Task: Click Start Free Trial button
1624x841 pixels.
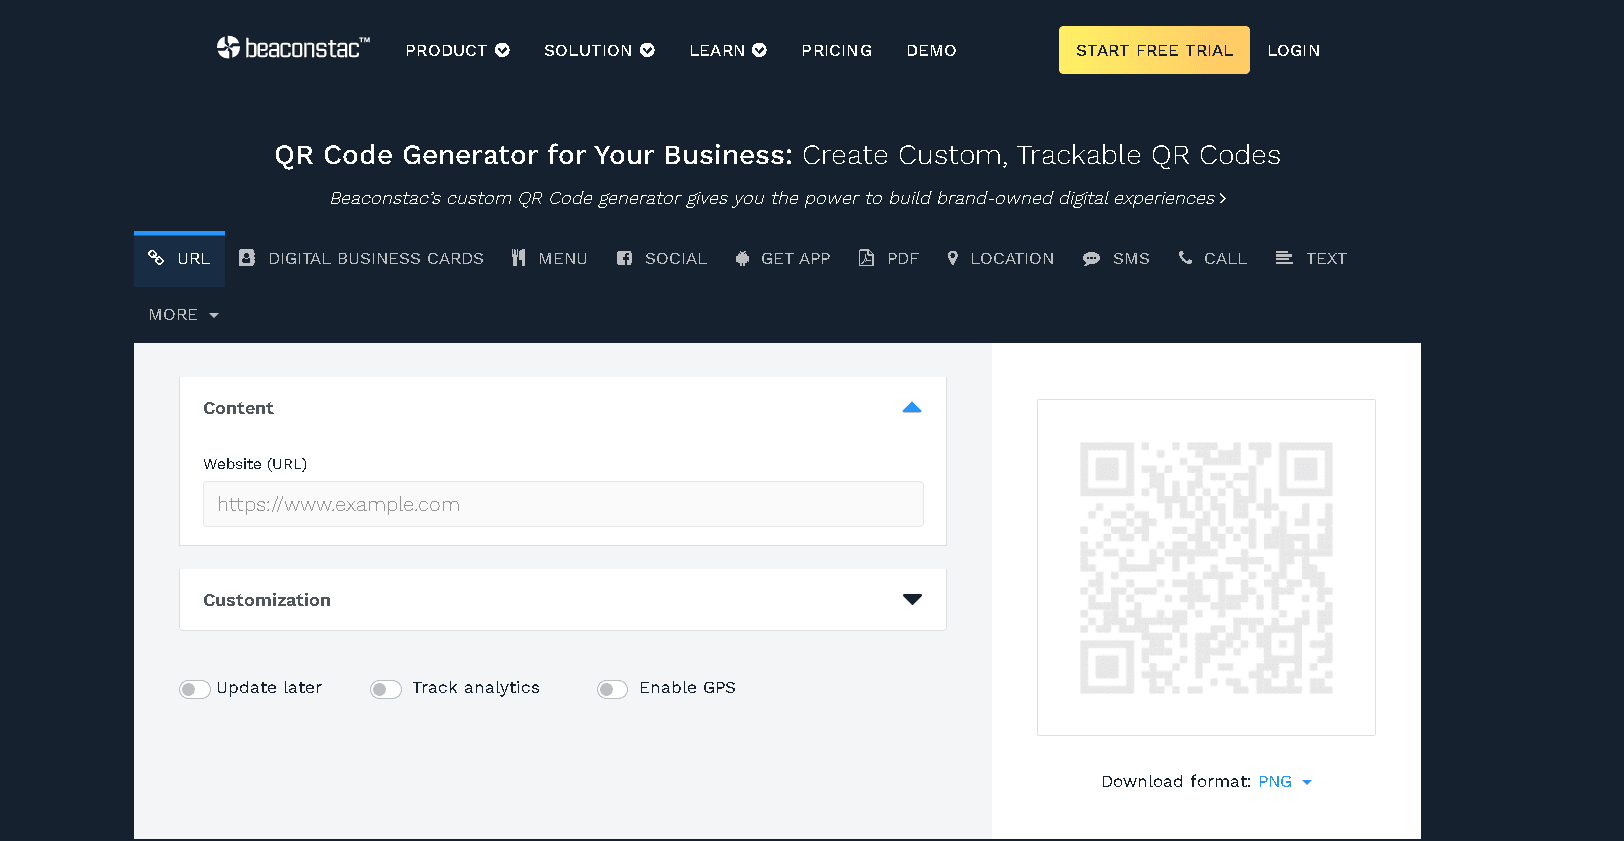Action: [1154, 50]
